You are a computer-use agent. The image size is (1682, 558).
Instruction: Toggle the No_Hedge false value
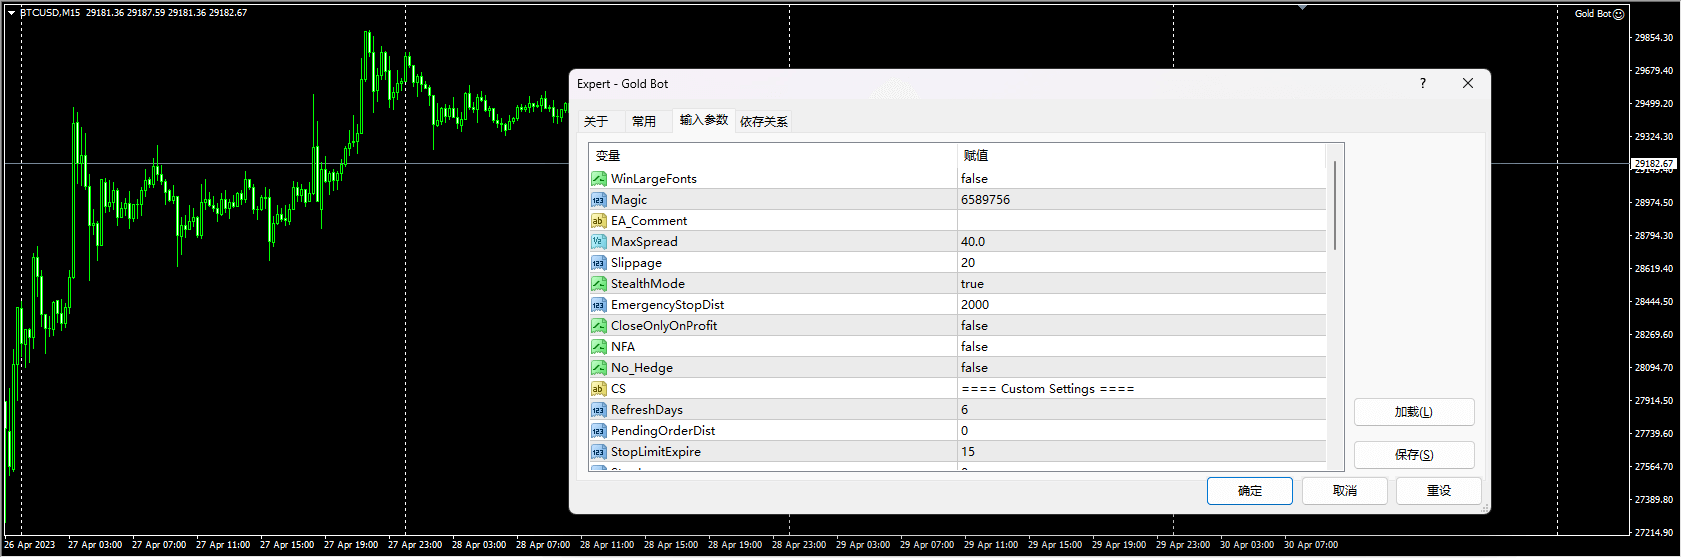click(1140, 368)
